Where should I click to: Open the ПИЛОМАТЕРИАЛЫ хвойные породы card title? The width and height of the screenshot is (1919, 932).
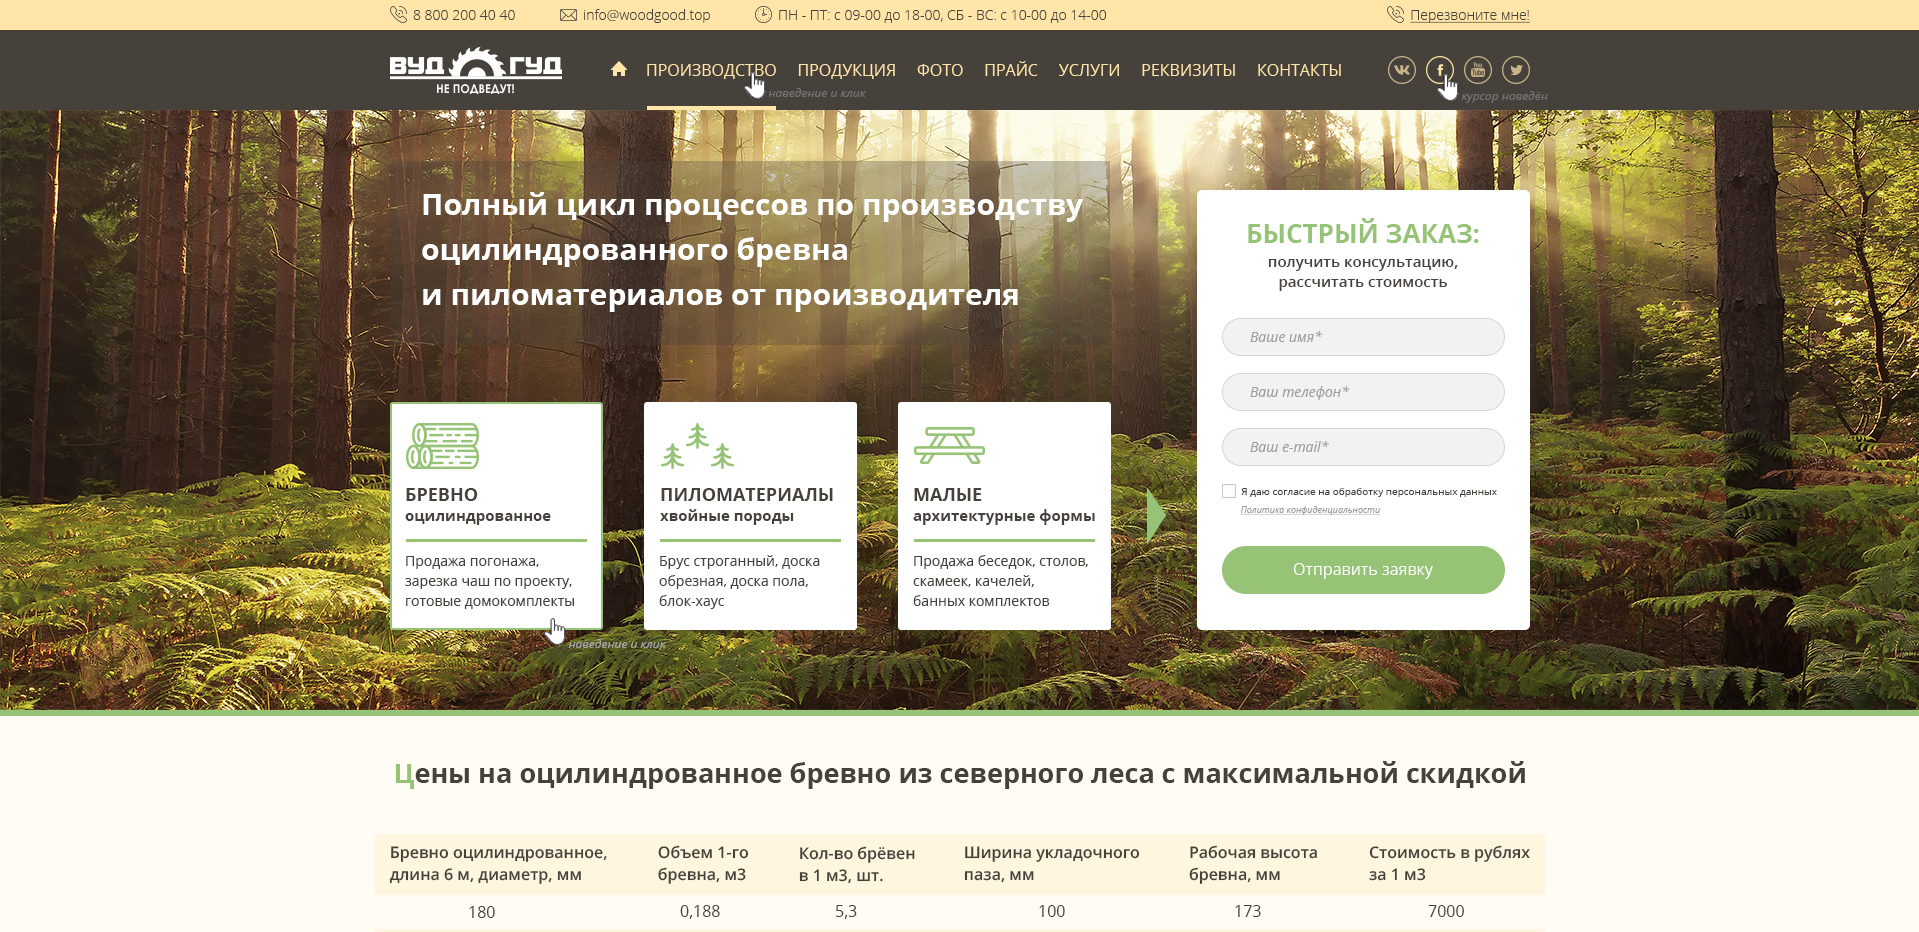747,505
